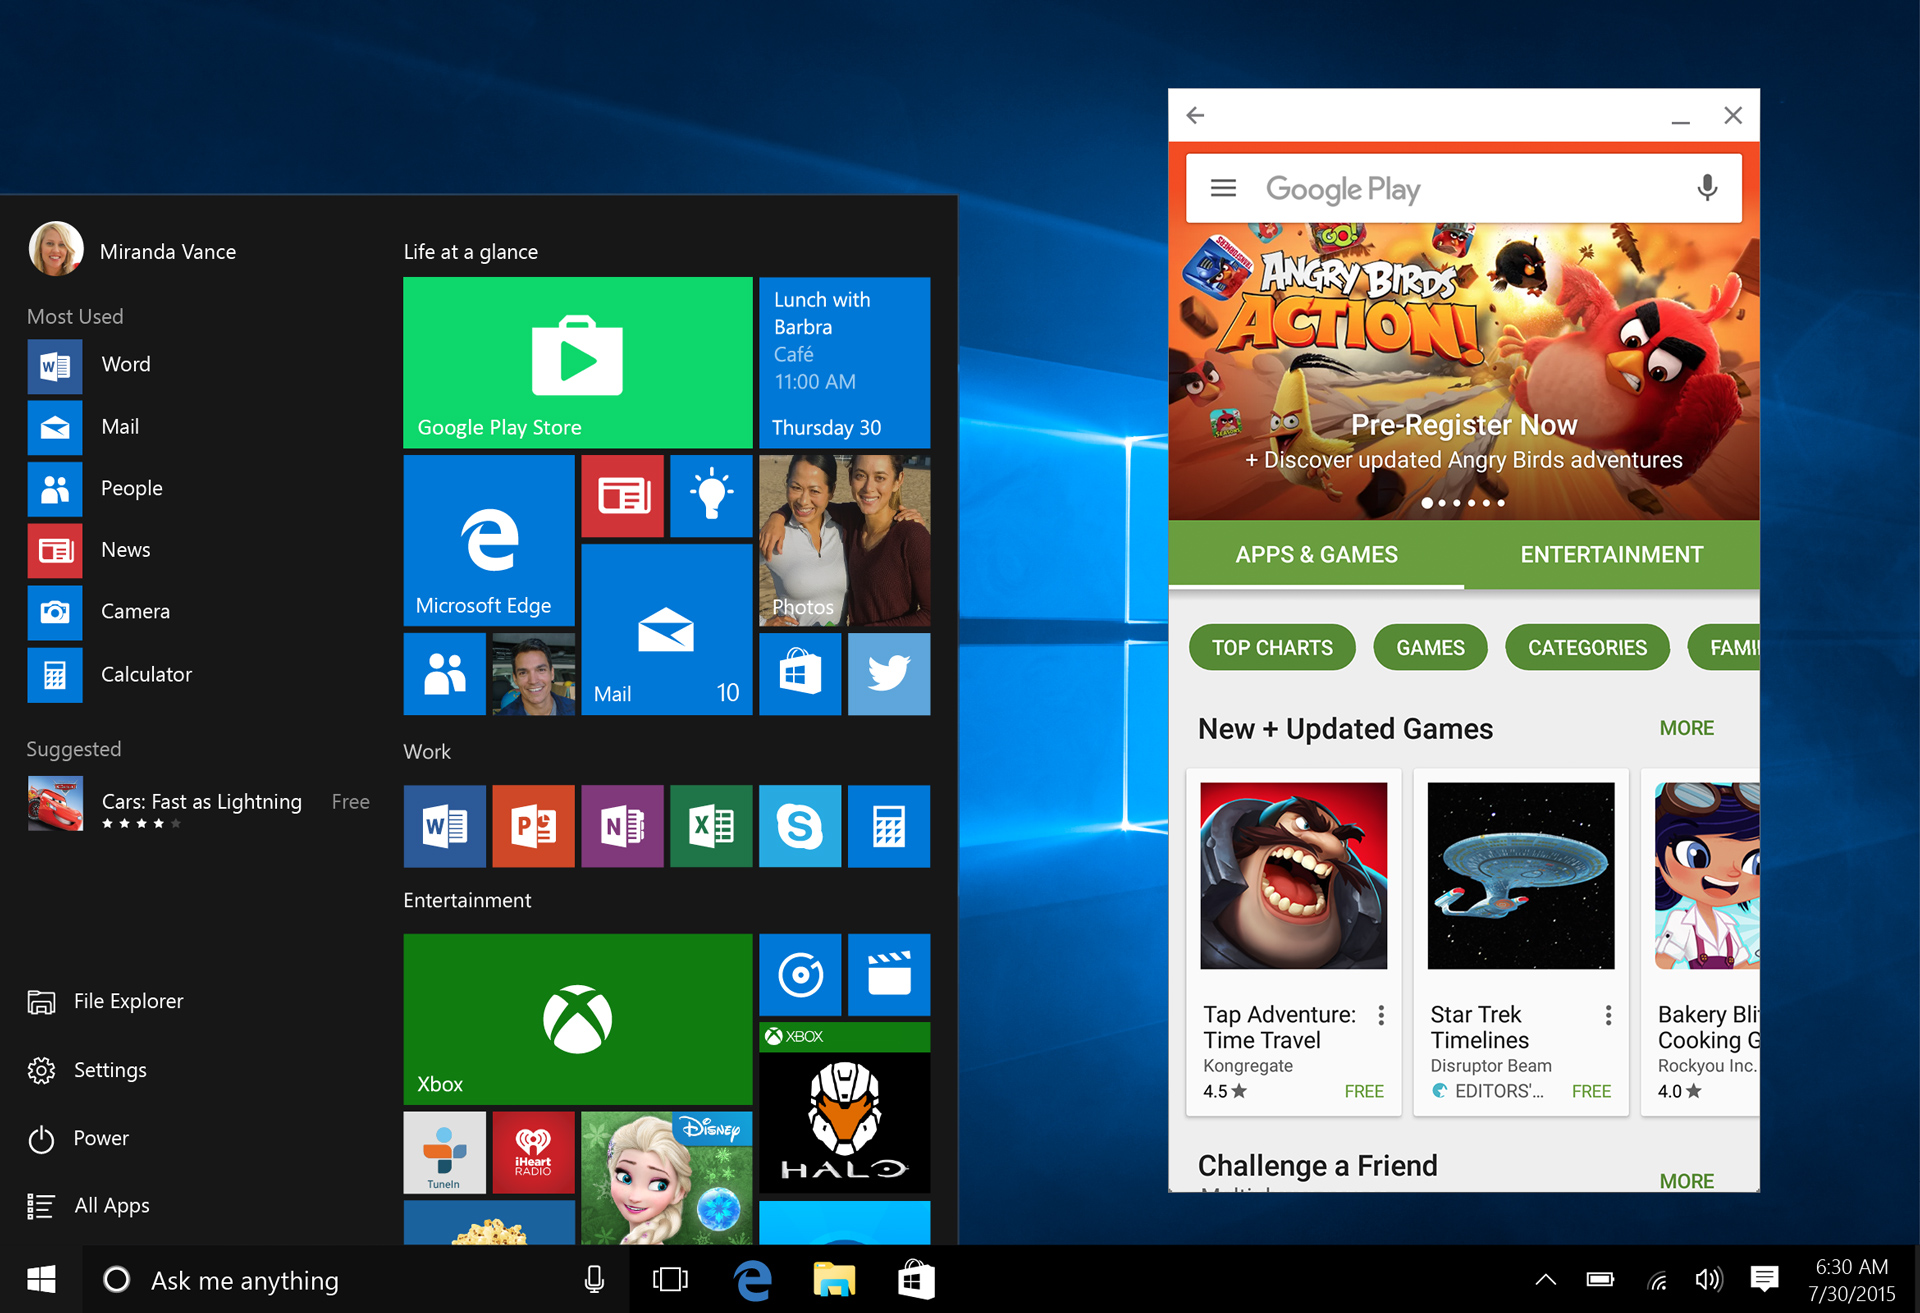This screenshot has height=1313, width=1920.
Task: Open Twitter tile in Start menu
Action: click(x=887, y=677)
